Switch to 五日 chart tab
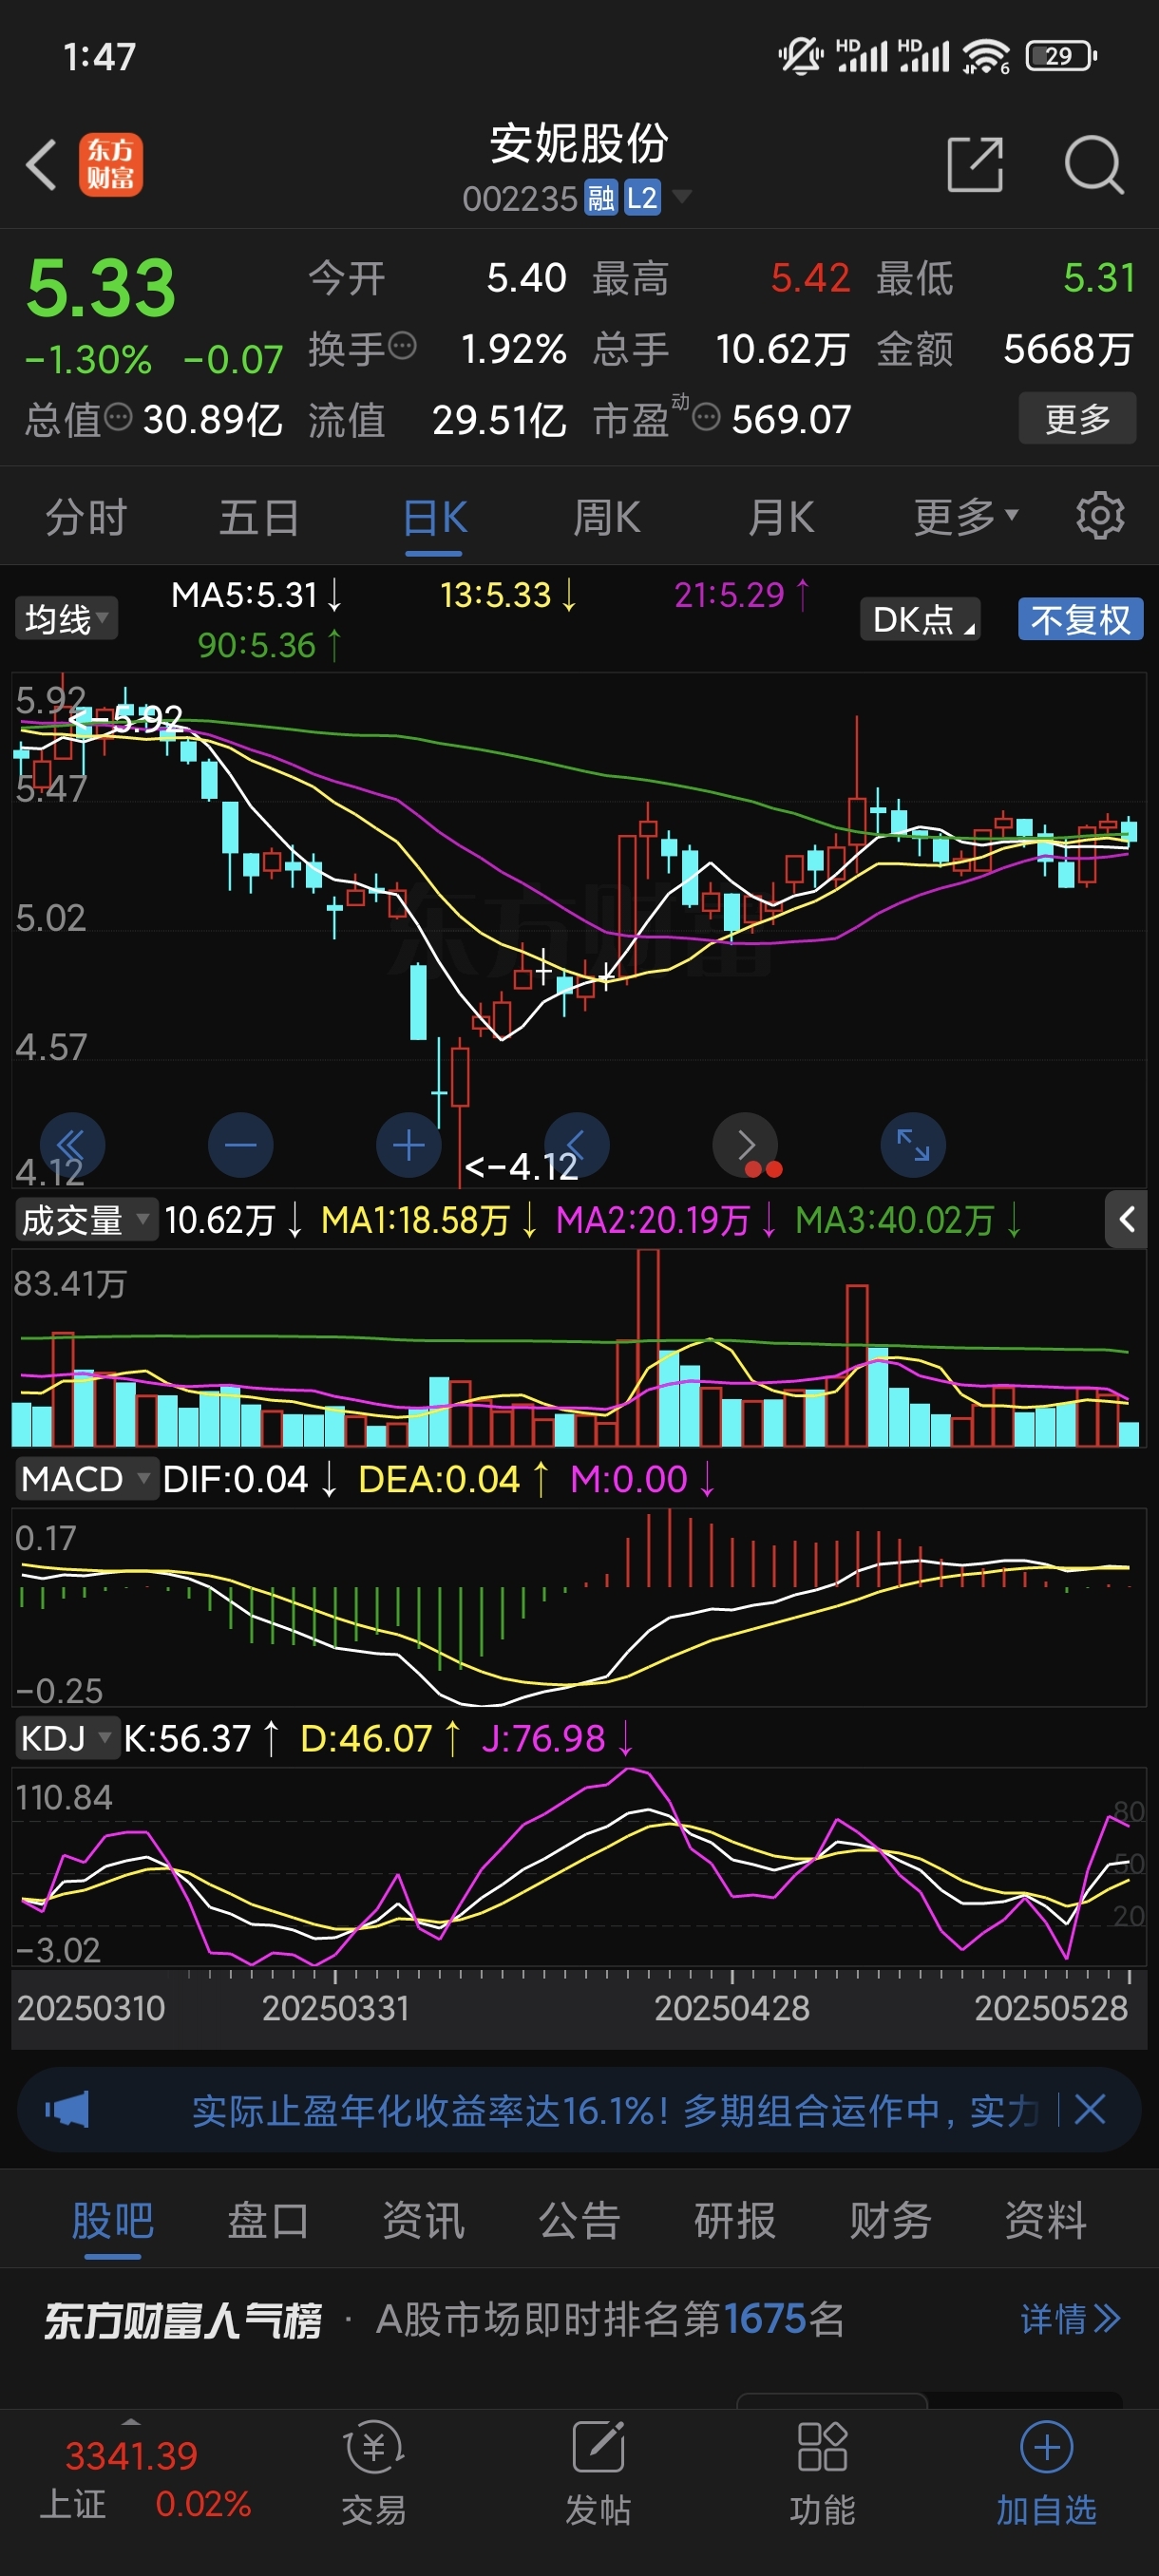The image size is (1159, 2576). click(x=259, y=517)
